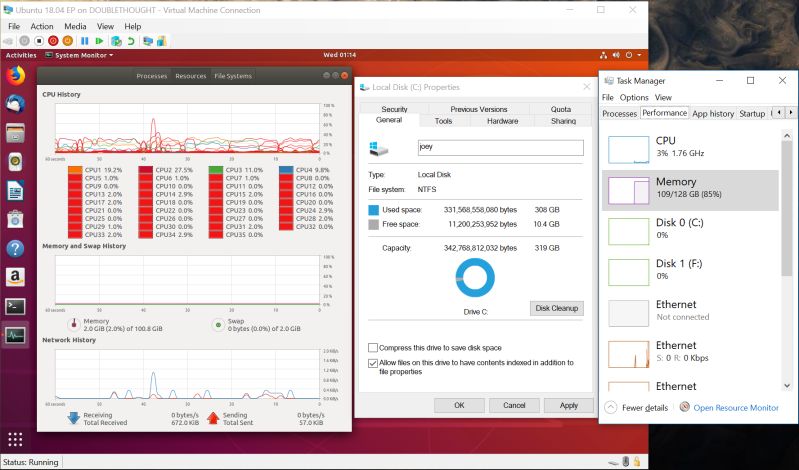Uncheck Allow files to have contents indexed
The height and width of the screenshot is (470, 799).
(372, 363)
